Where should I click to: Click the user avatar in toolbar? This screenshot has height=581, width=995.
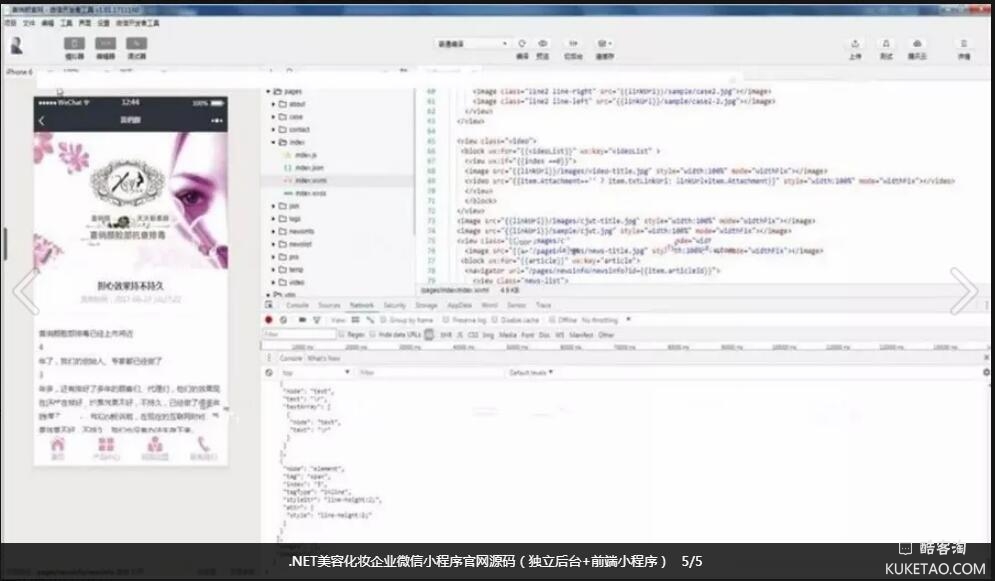tap(17, 45)
